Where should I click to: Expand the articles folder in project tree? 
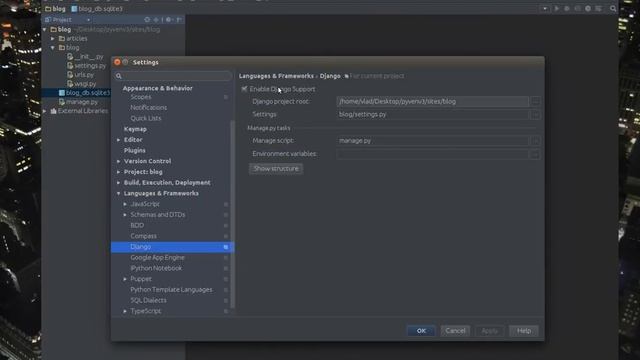point(53,38)
